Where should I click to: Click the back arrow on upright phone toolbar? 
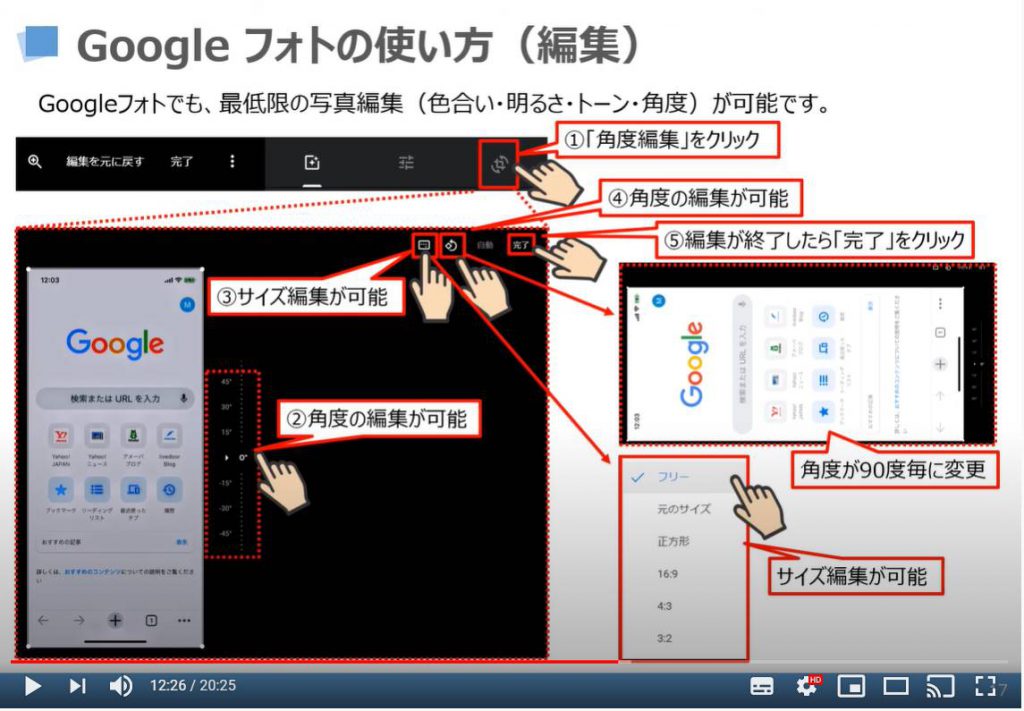43,620
